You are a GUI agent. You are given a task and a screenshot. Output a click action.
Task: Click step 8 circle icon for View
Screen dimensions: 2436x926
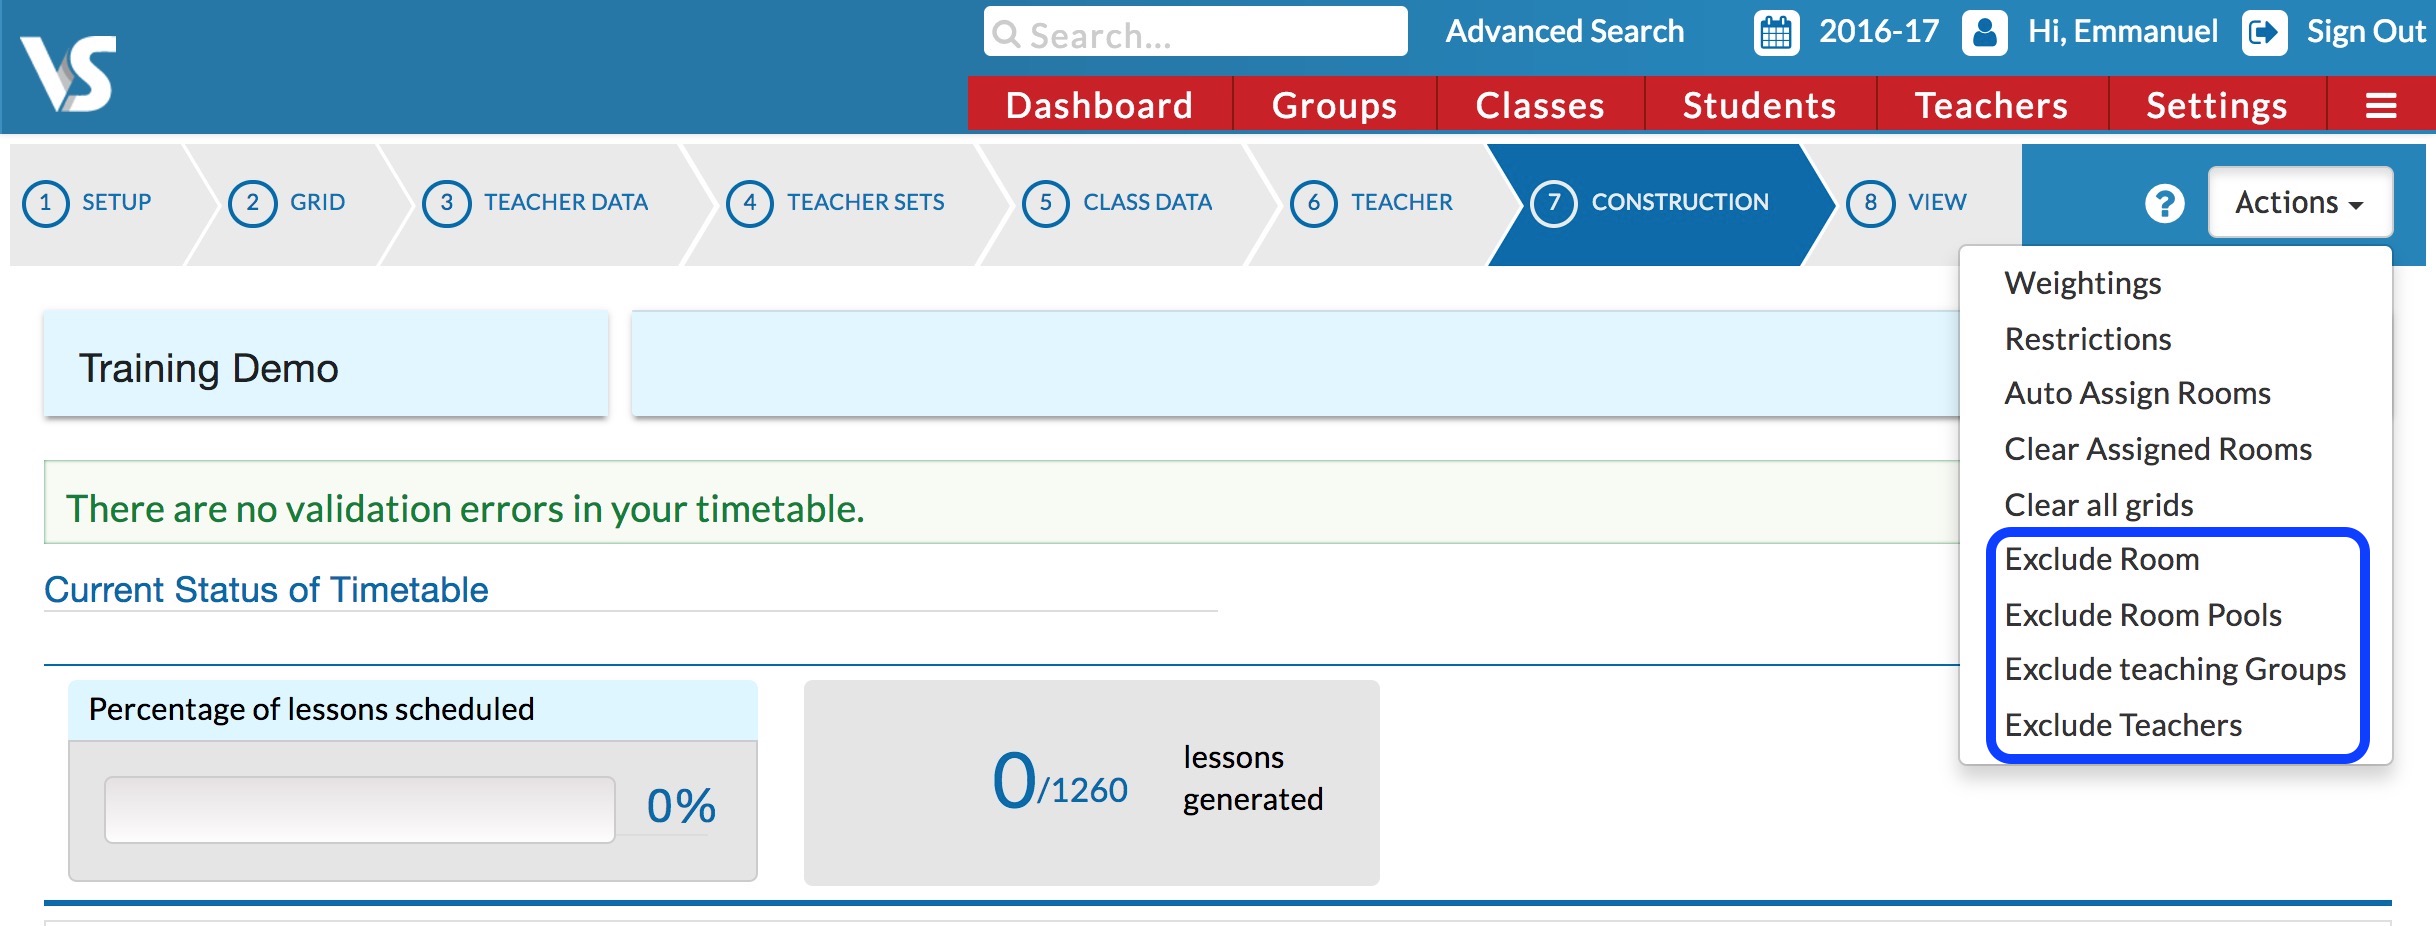[x=1870, y=203]
